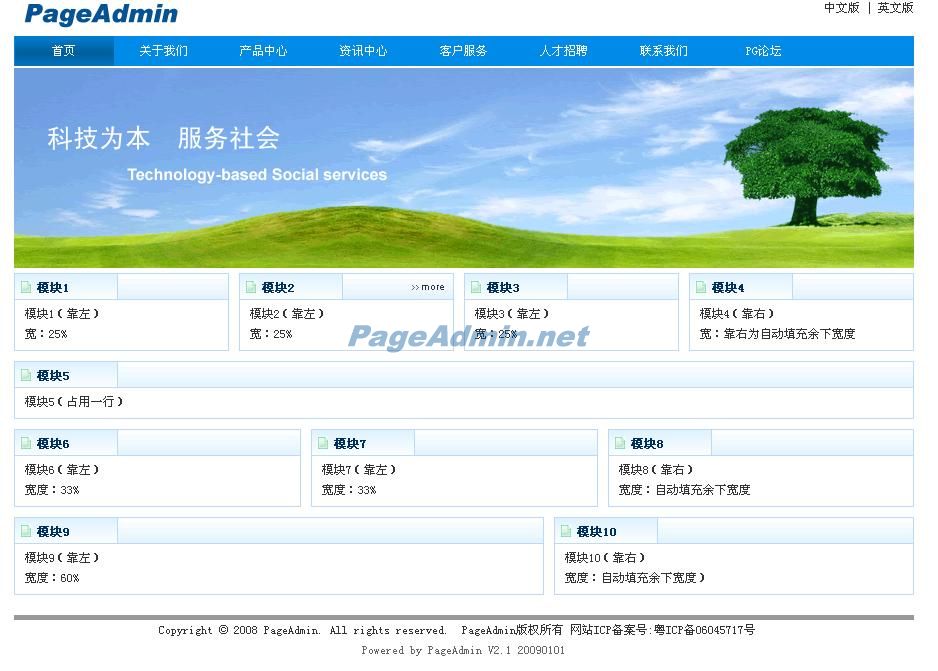
Task: Click the document icon beside 模块4
Action: click(x=701, y=288)
